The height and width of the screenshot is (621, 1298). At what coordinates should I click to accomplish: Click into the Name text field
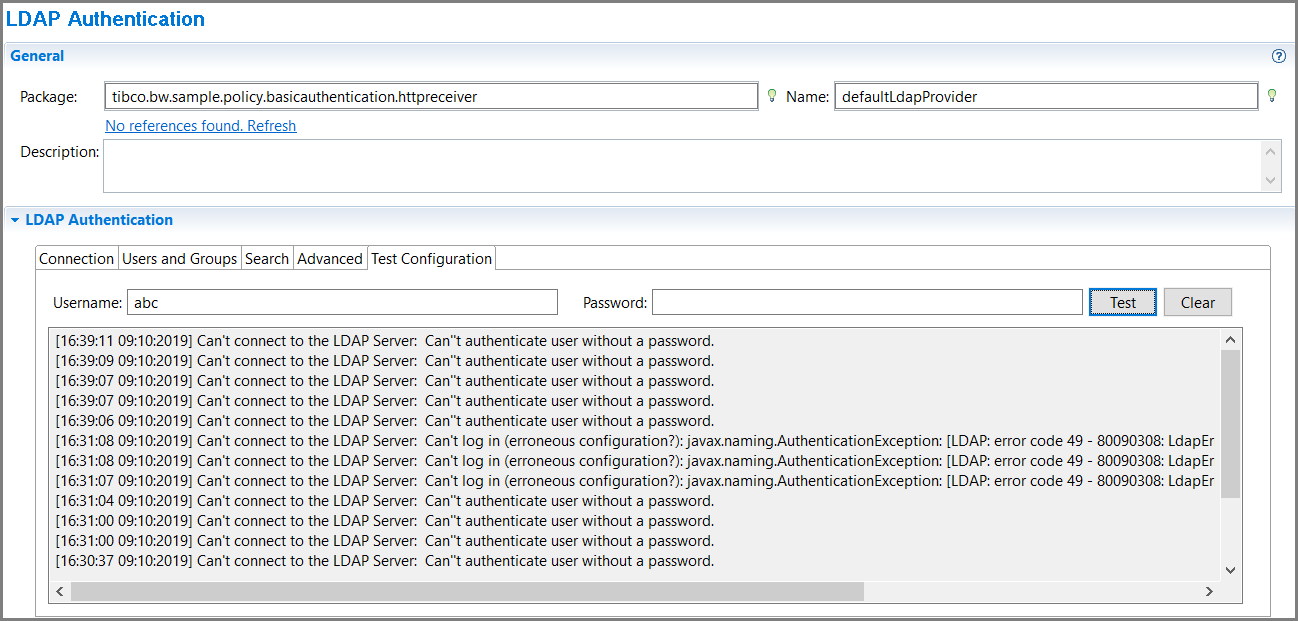1045,97
